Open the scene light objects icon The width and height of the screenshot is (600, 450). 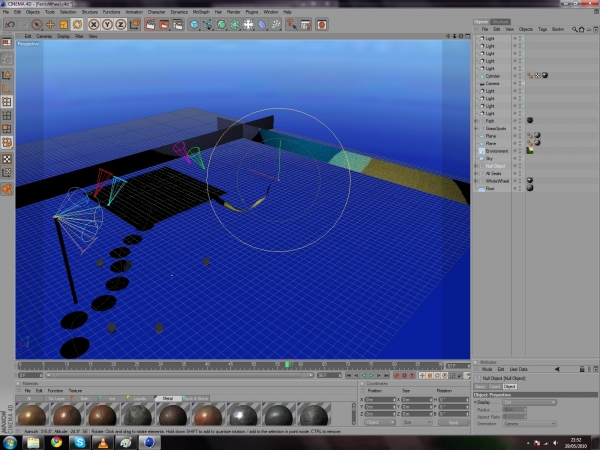[x=248, y=25]
